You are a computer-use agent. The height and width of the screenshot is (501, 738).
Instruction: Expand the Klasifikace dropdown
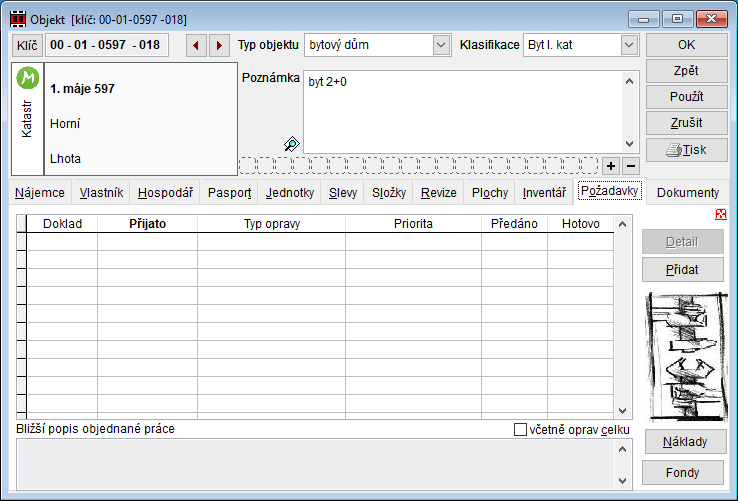click(628, 45)
